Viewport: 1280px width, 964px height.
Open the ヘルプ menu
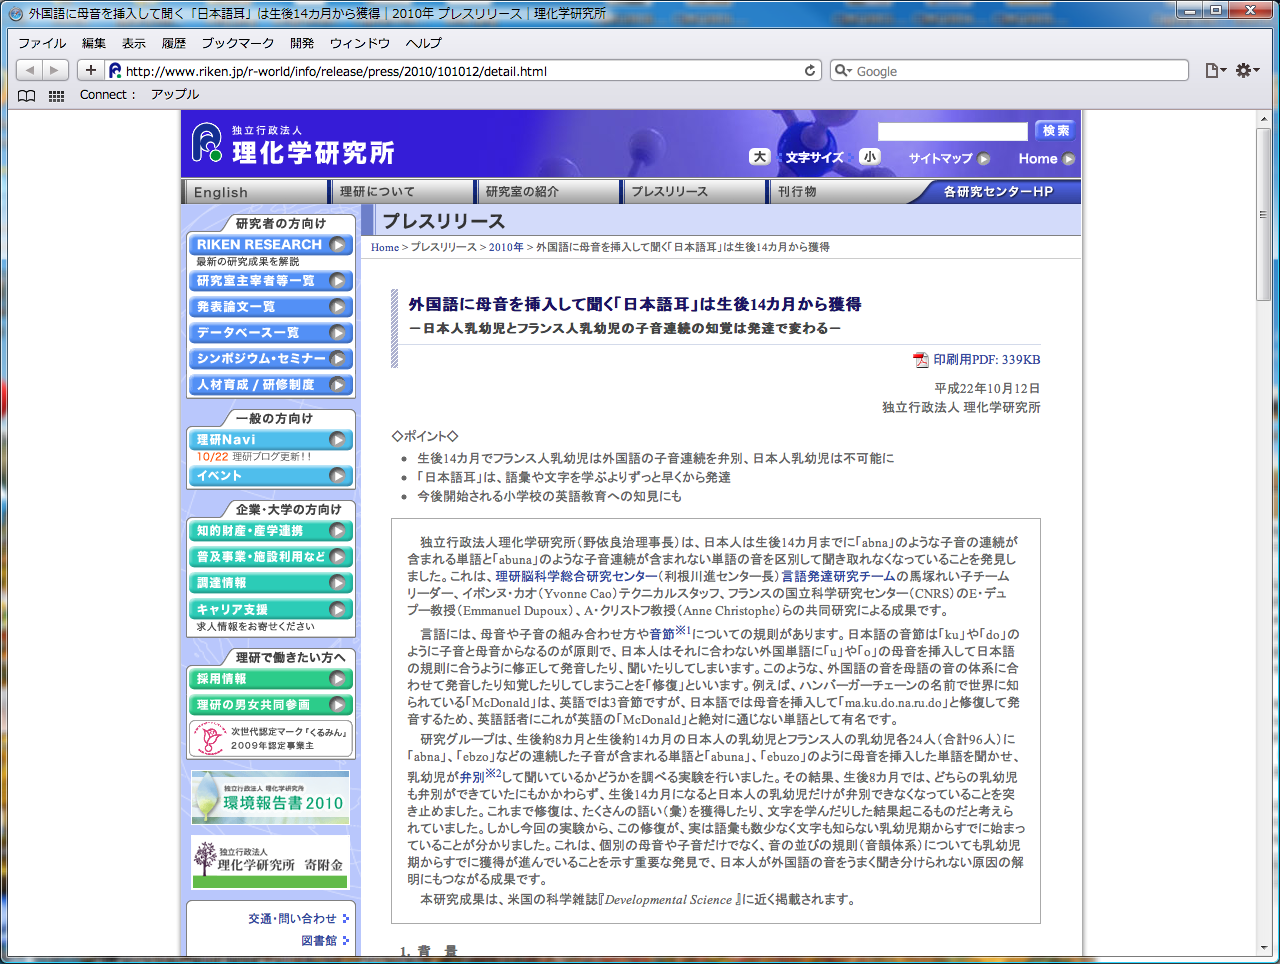424,43
